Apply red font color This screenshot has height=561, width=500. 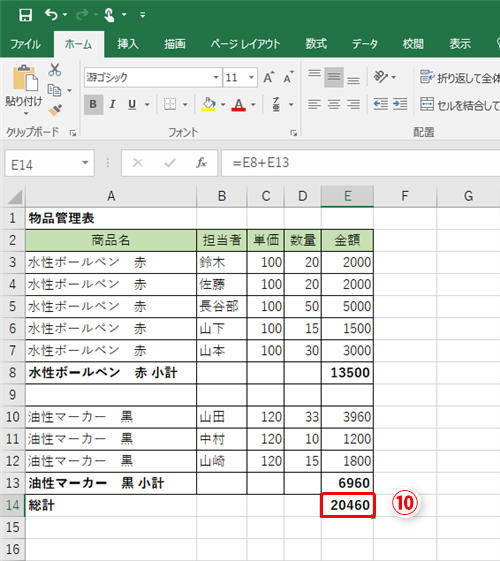[239, 104]
